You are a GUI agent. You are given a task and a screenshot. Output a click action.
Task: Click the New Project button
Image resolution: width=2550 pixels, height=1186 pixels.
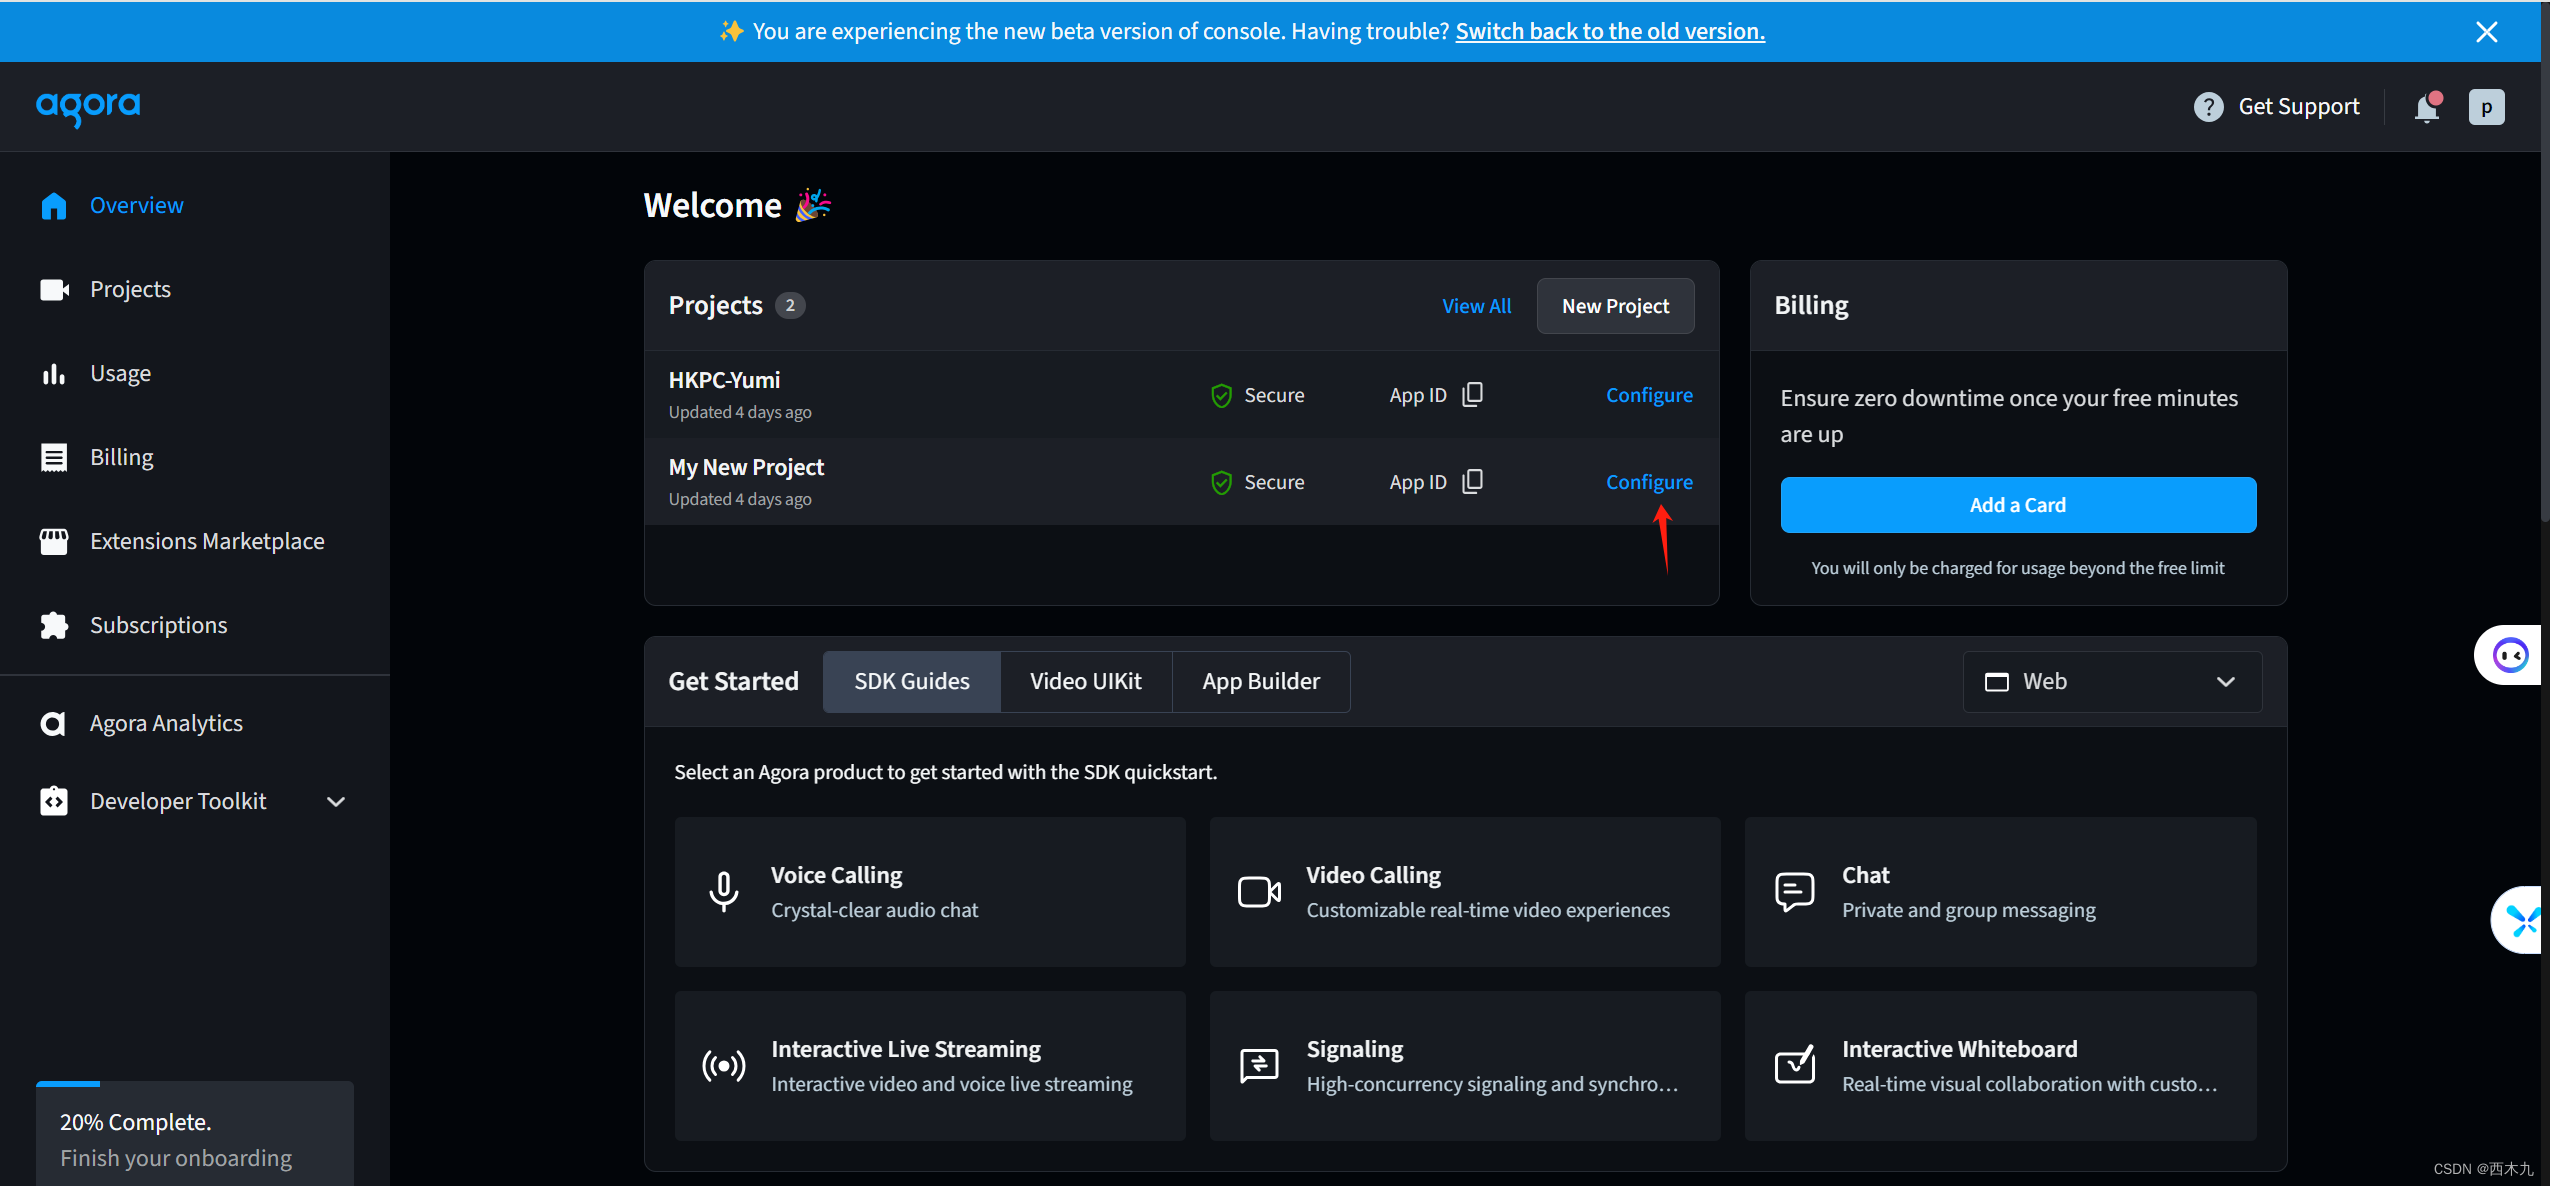(1615, 306)
